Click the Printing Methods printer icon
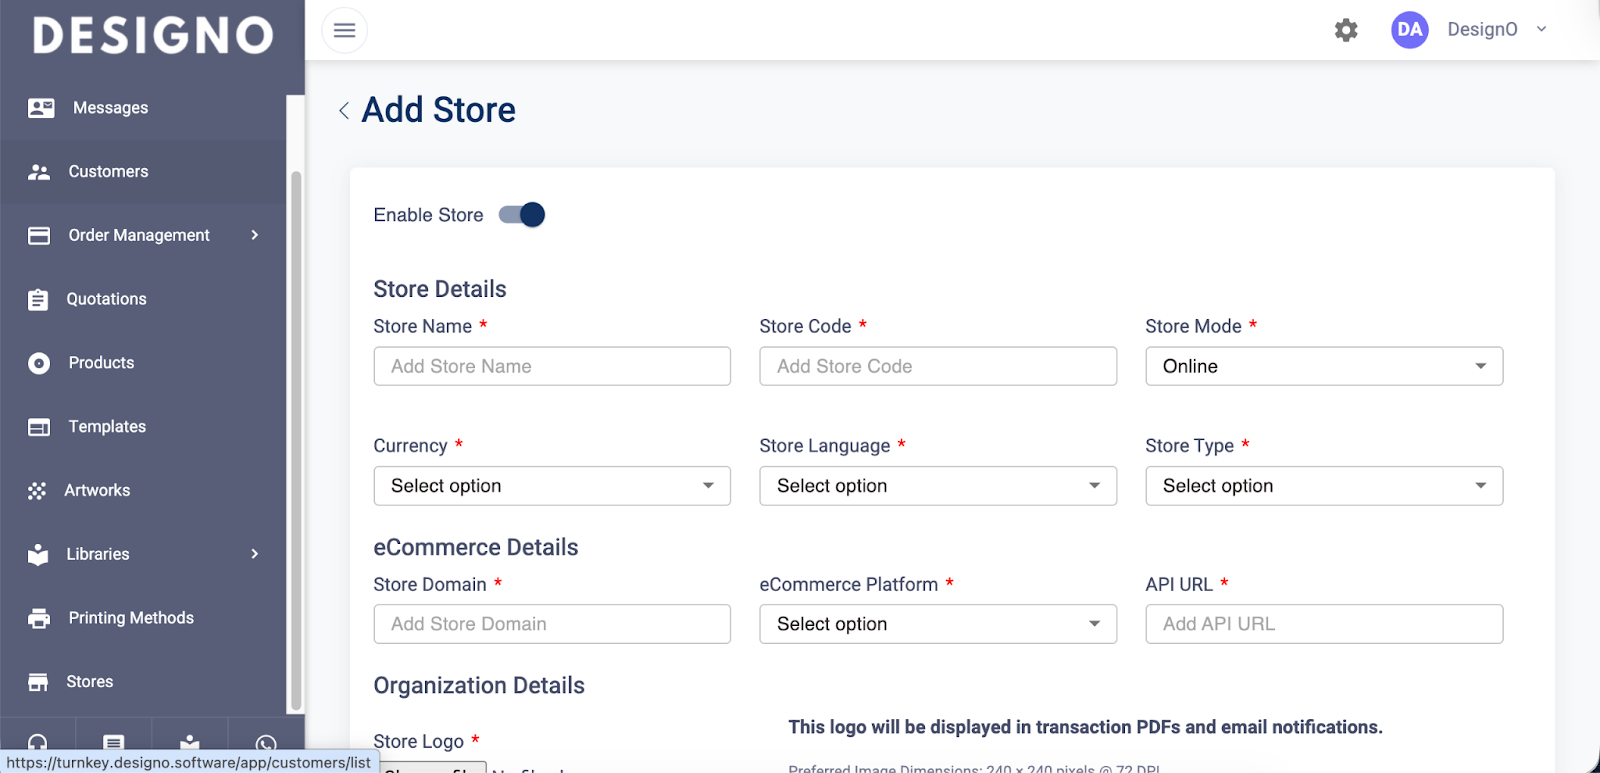The height and width of the screenshot is (773, 1600). (39, 618)
